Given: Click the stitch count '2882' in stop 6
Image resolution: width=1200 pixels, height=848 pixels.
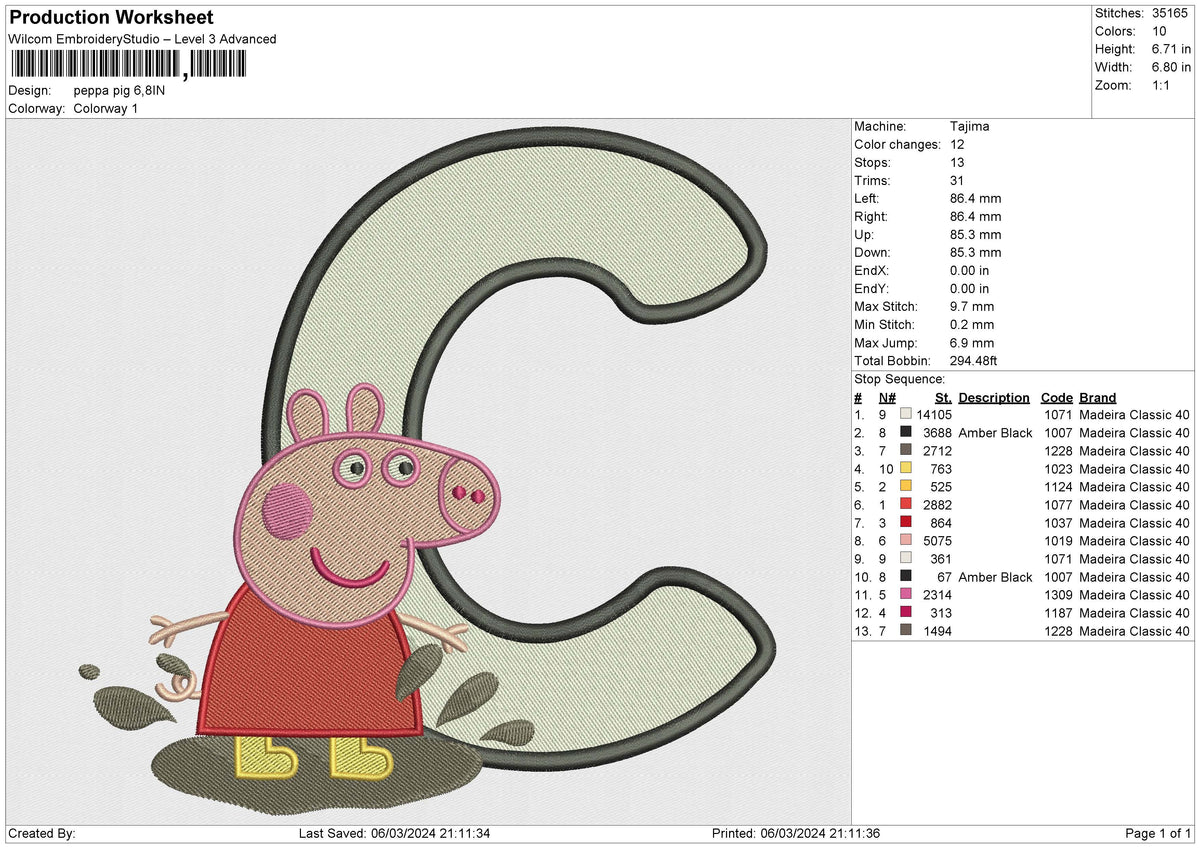Looking at the screenshot, I should [x=938, y=504].
